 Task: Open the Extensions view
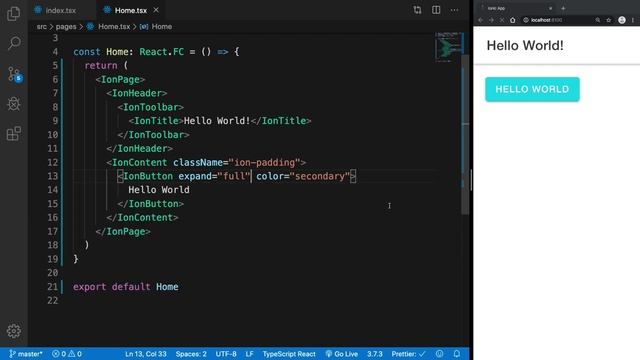[13, 133]
